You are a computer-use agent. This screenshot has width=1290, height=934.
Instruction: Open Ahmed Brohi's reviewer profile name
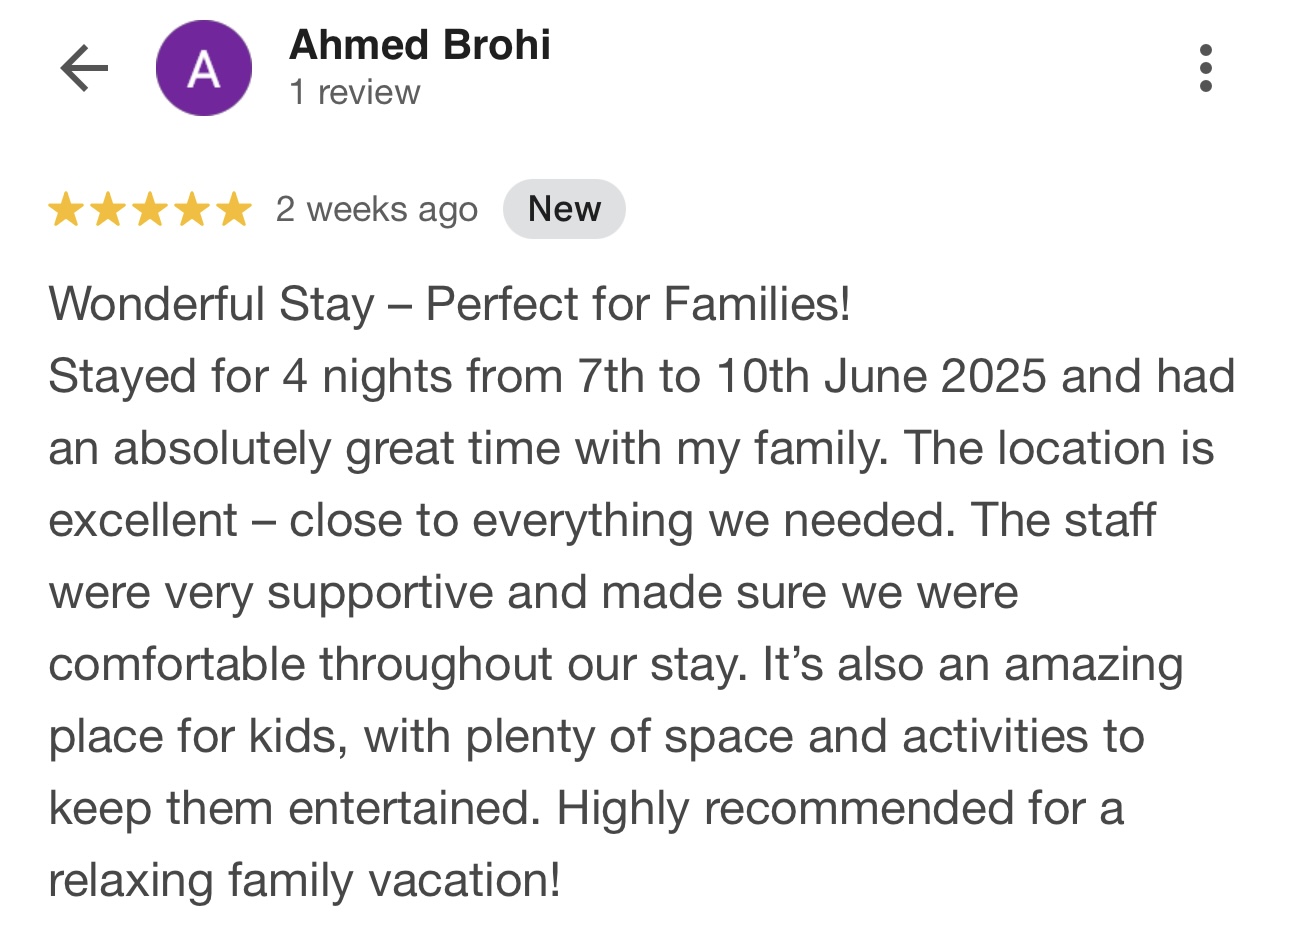[x=420, y=45]
